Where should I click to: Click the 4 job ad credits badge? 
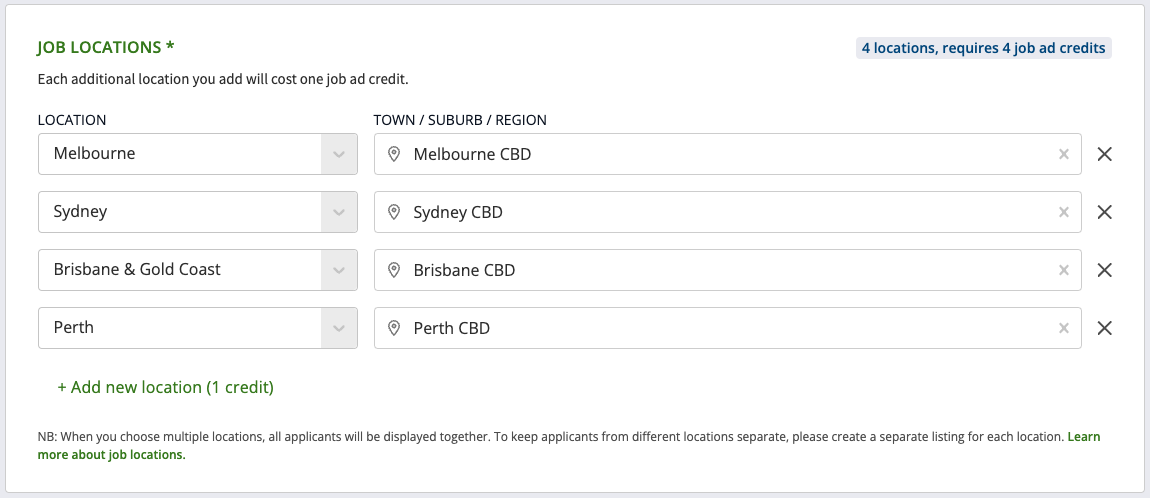tap(984, 48)
